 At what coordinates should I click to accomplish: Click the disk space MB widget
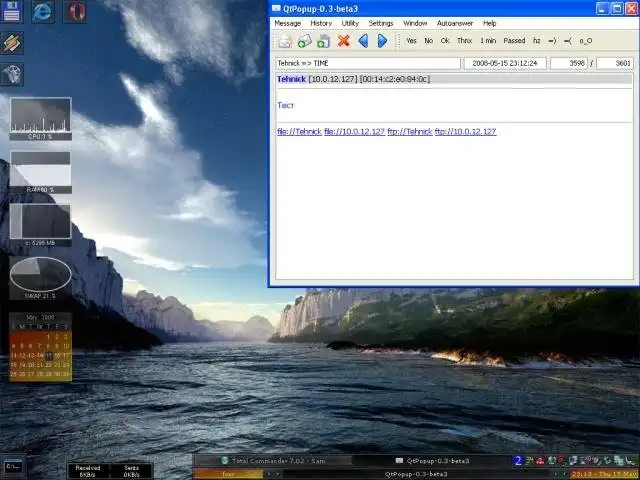pyautogui.click(x=40, y=225)
